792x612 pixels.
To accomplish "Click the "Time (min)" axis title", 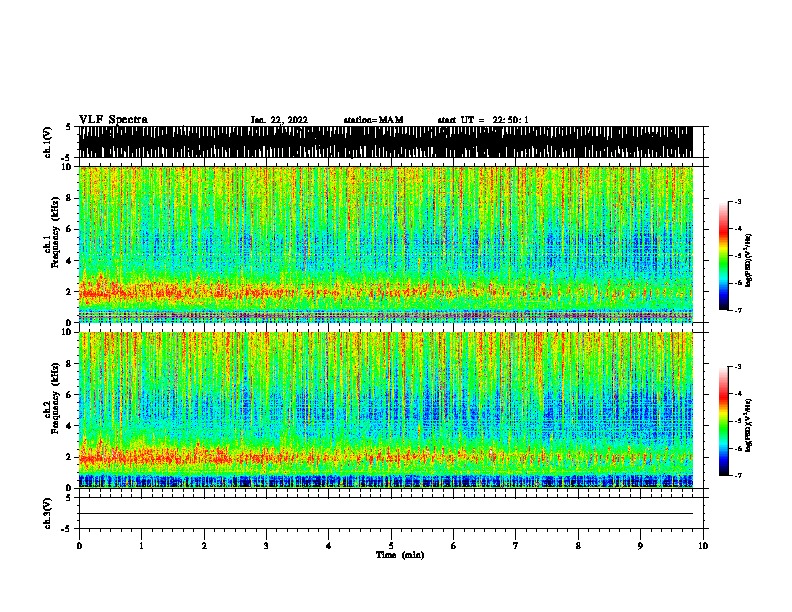I will click(400, 555).
